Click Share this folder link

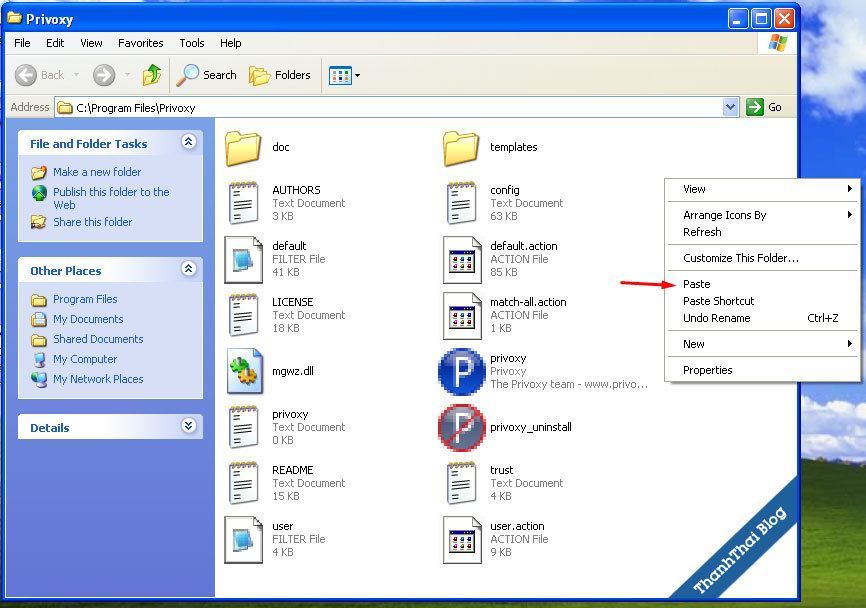tap(92, 222)
